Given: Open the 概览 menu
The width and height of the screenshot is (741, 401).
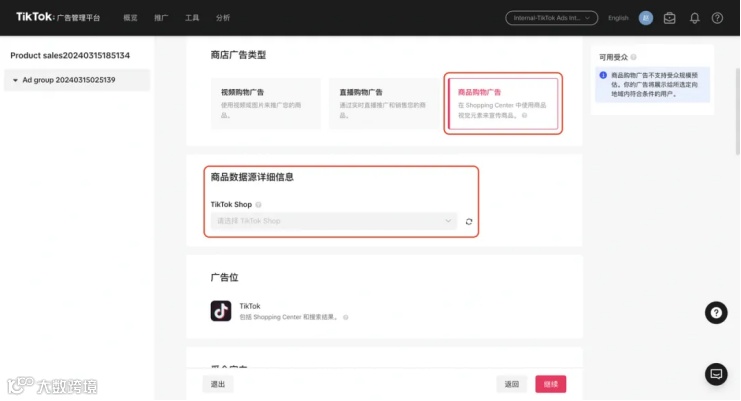Looking at the screenshot, I should (x=130, y=18).
